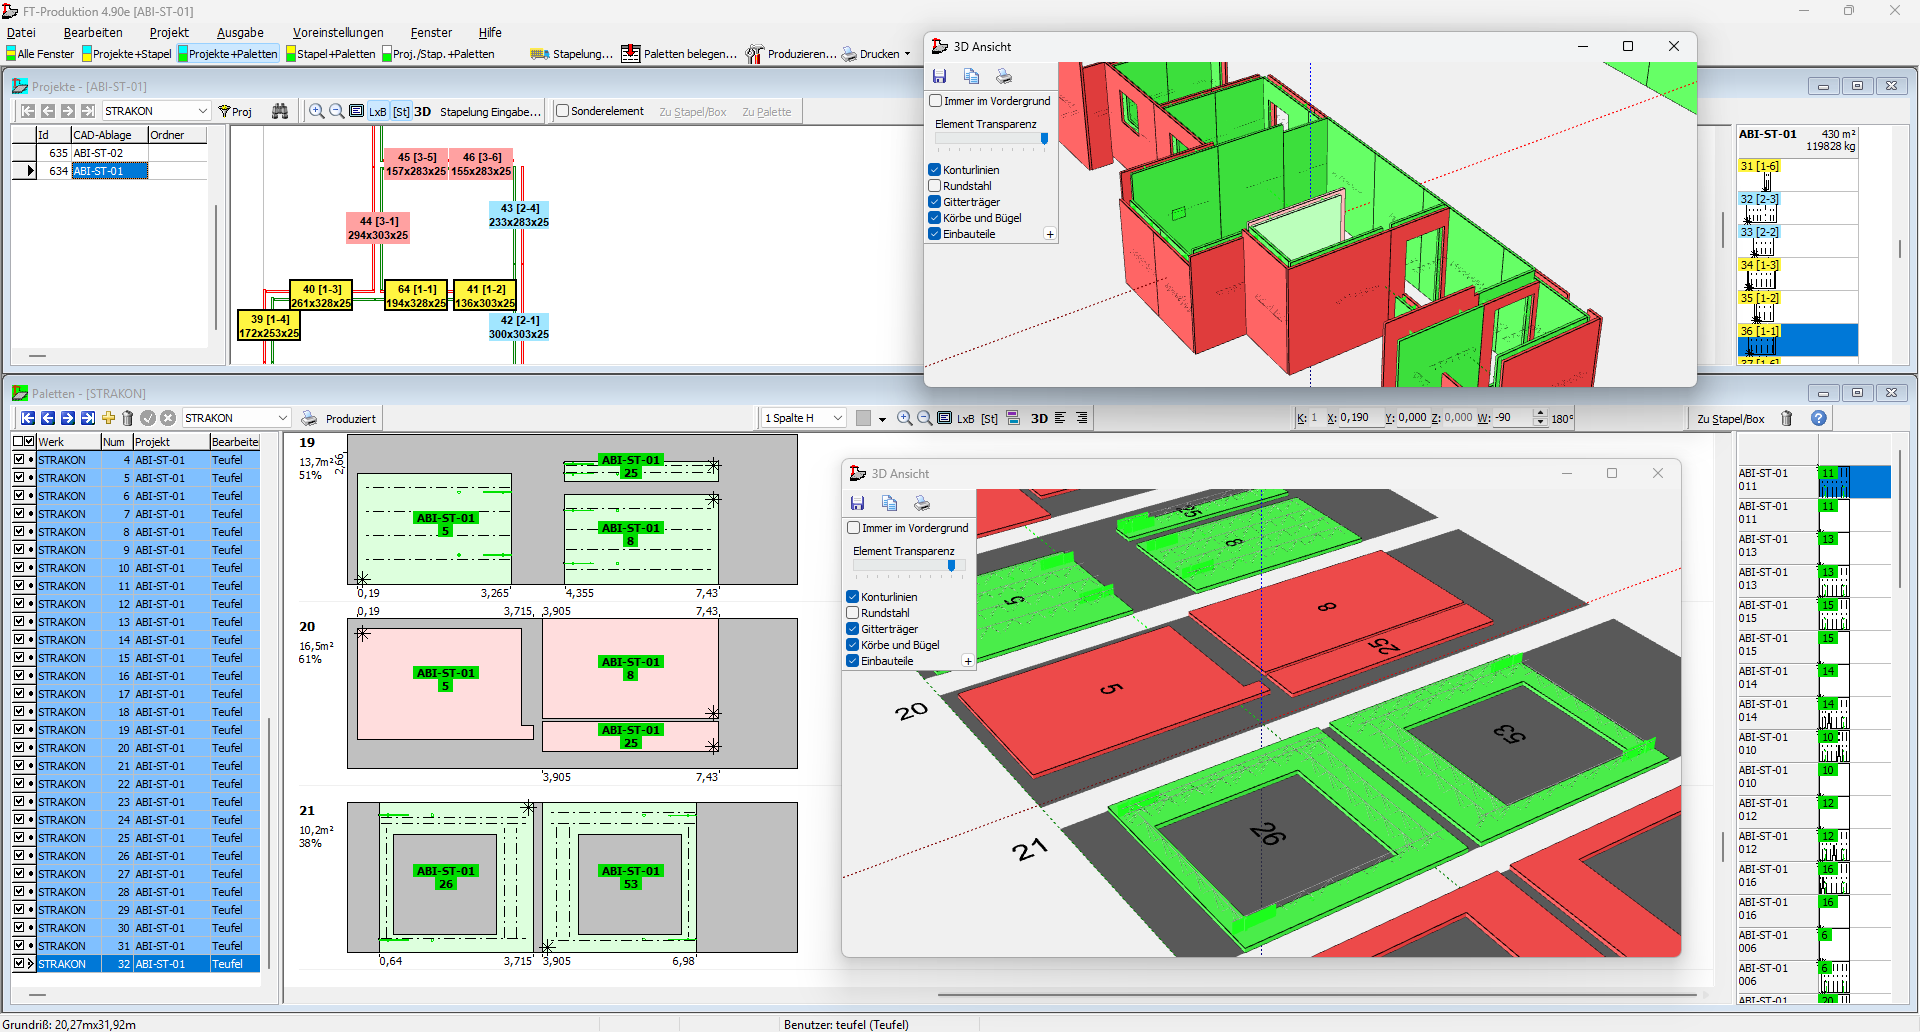
Task: Click 3D button in Projekte toolbar
Action: [422, 111]
